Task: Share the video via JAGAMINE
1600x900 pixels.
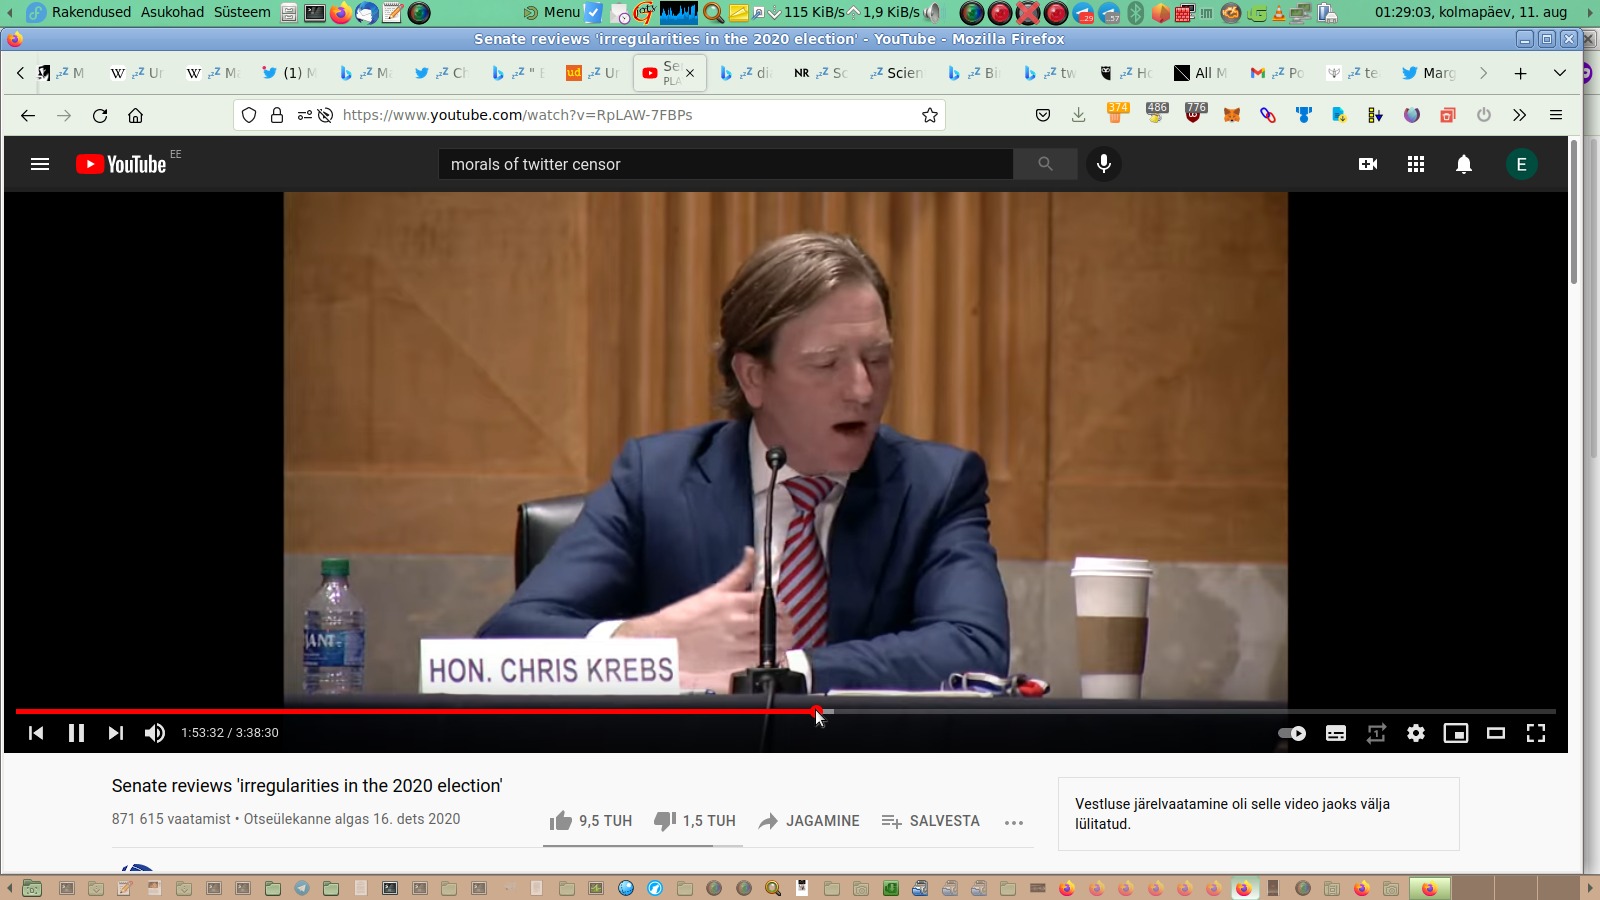Action: tap(808, 821)
